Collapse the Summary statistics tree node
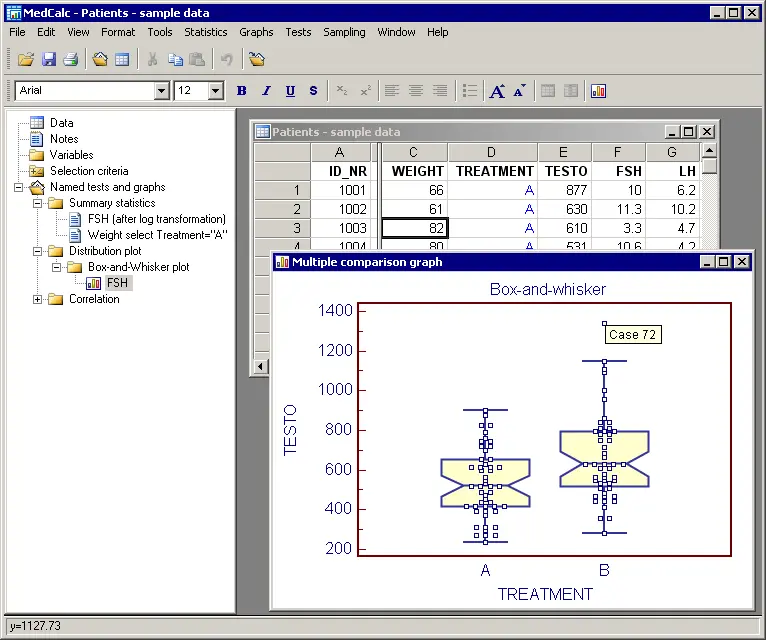 (x=38, y=203)
